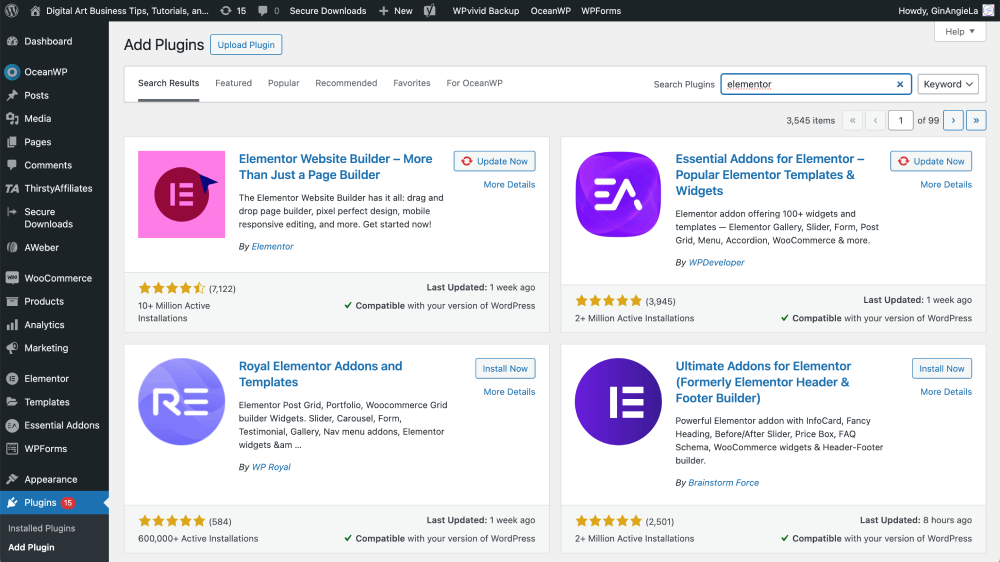
Task: Open the Royal Elementor RE logo thumbnail
Action: click(182, 402)
